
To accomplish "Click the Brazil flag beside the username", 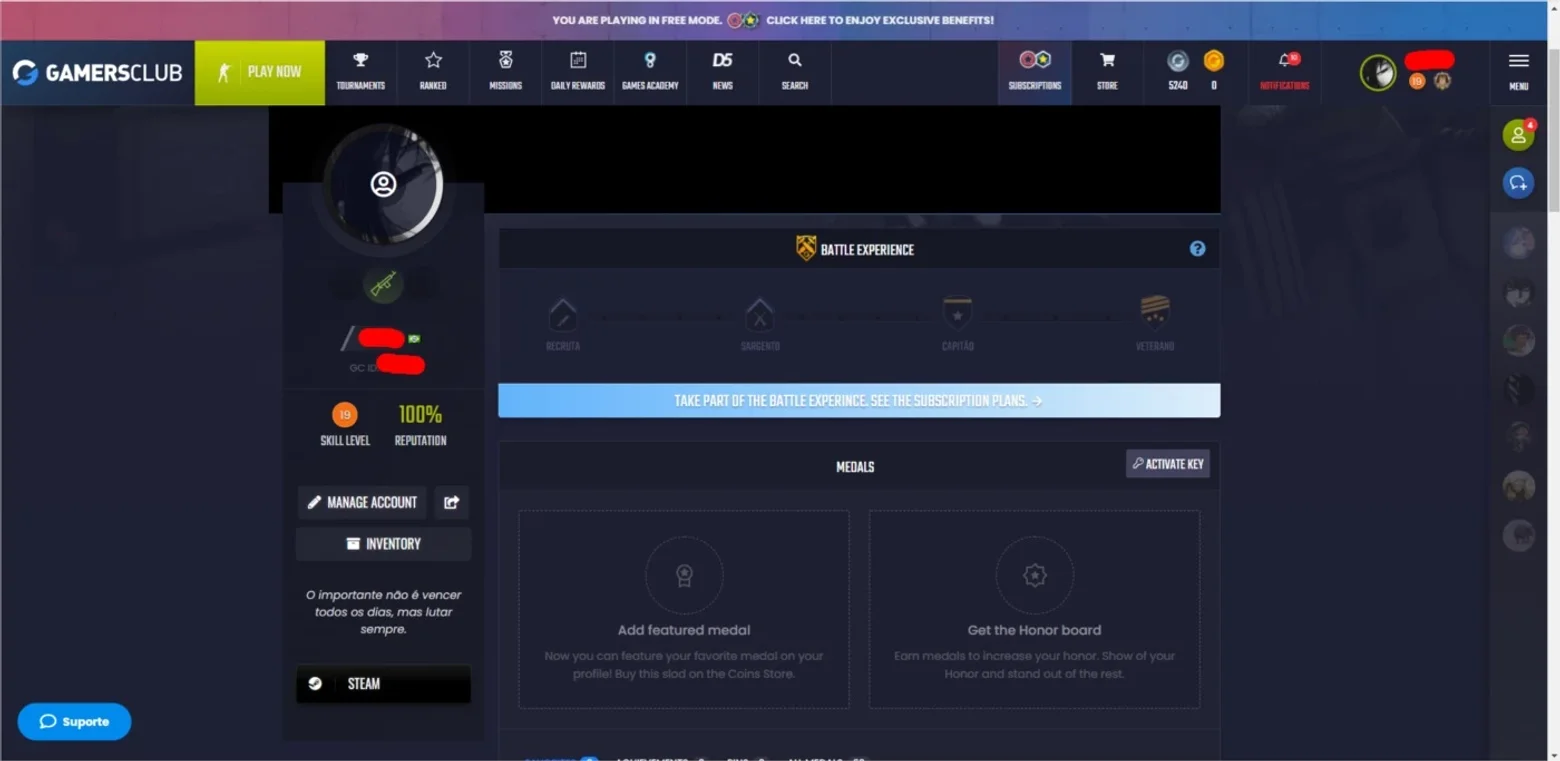I will (x=414, y=339).
